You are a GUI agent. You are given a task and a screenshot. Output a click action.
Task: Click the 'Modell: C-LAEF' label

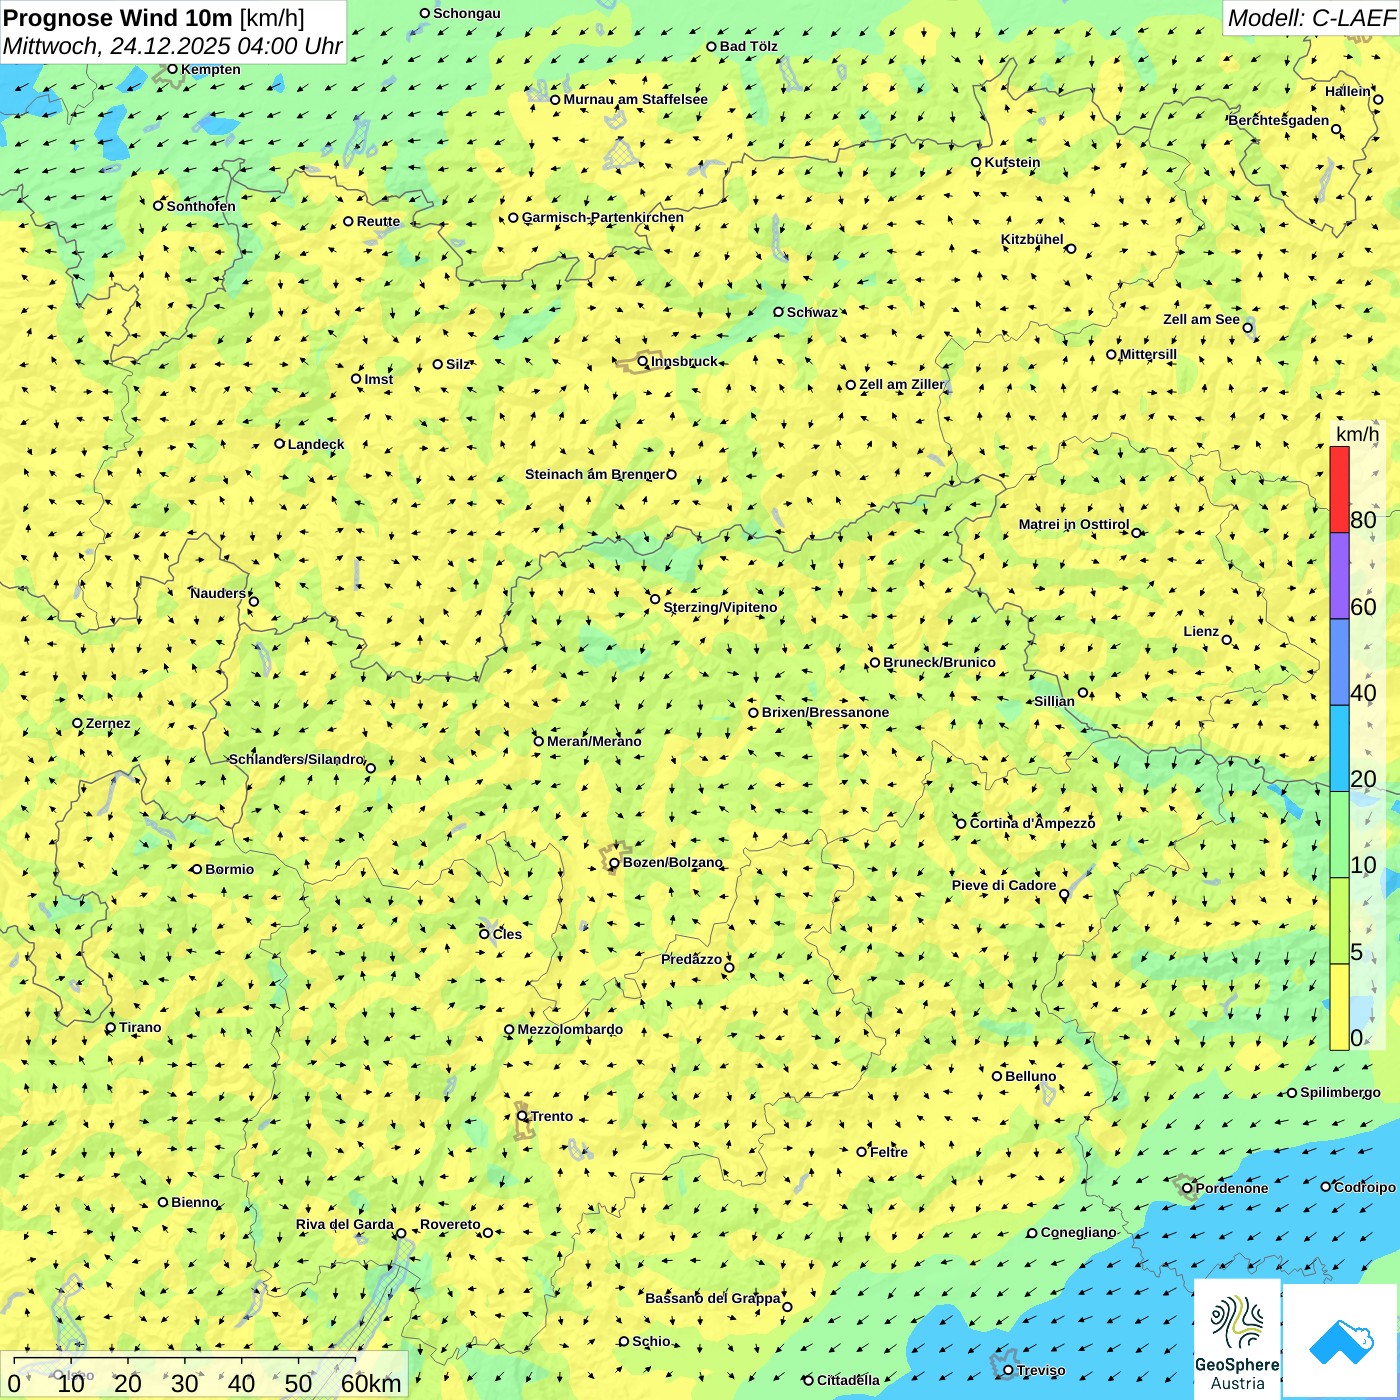(1311, 18)
